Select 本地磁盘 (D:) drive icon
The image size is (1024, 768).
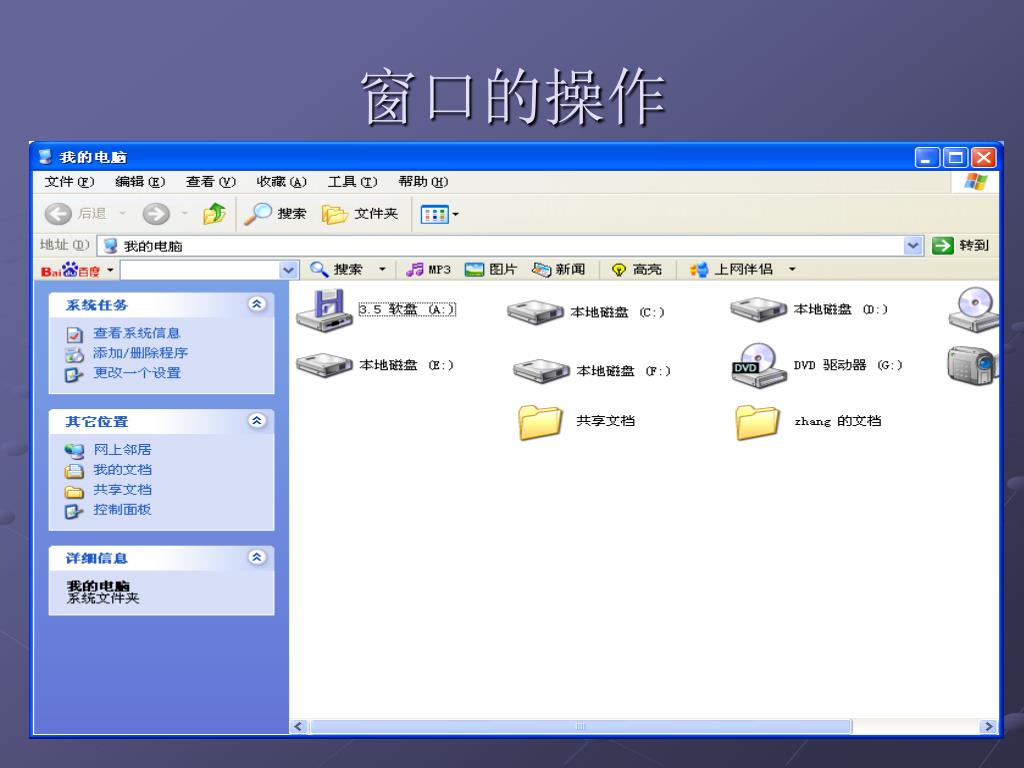point(758,309)
